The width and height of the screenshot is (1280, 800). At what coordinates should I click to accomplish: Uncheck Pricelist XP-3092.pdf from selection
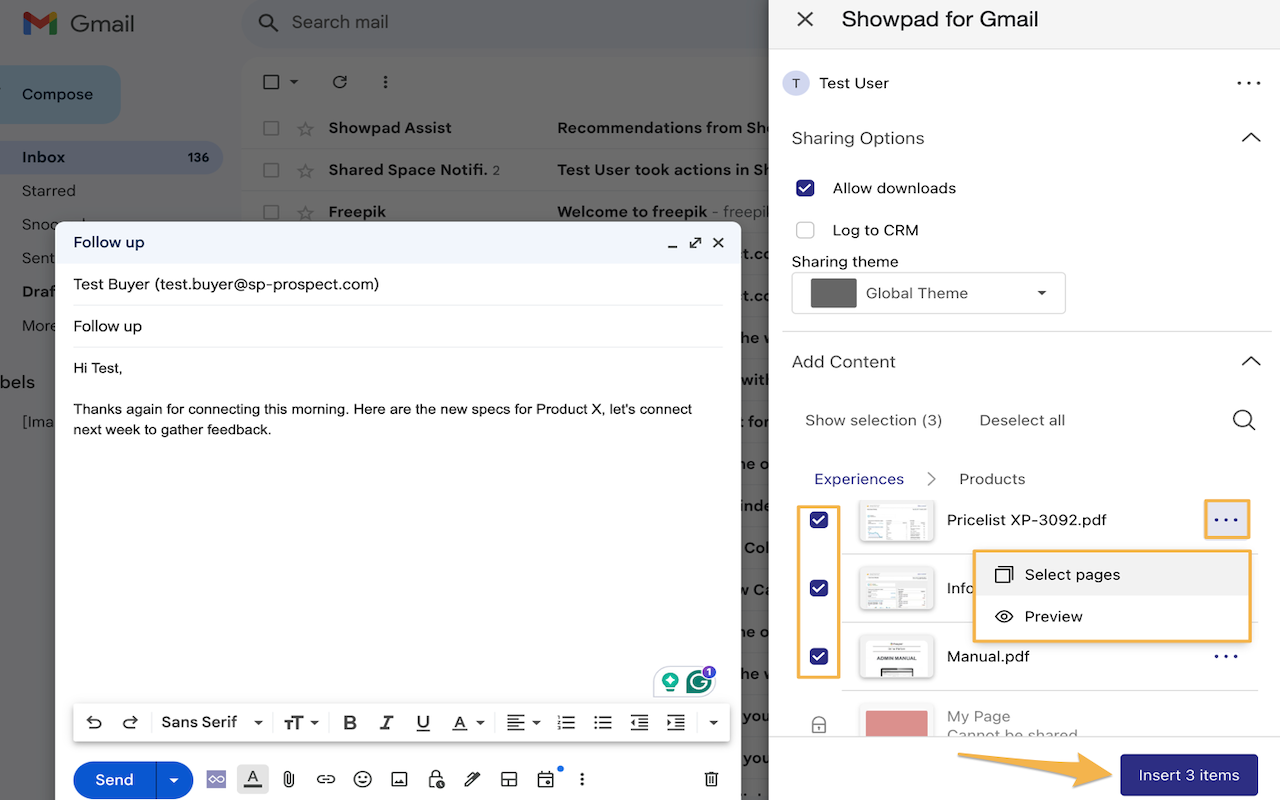(819, 520)
